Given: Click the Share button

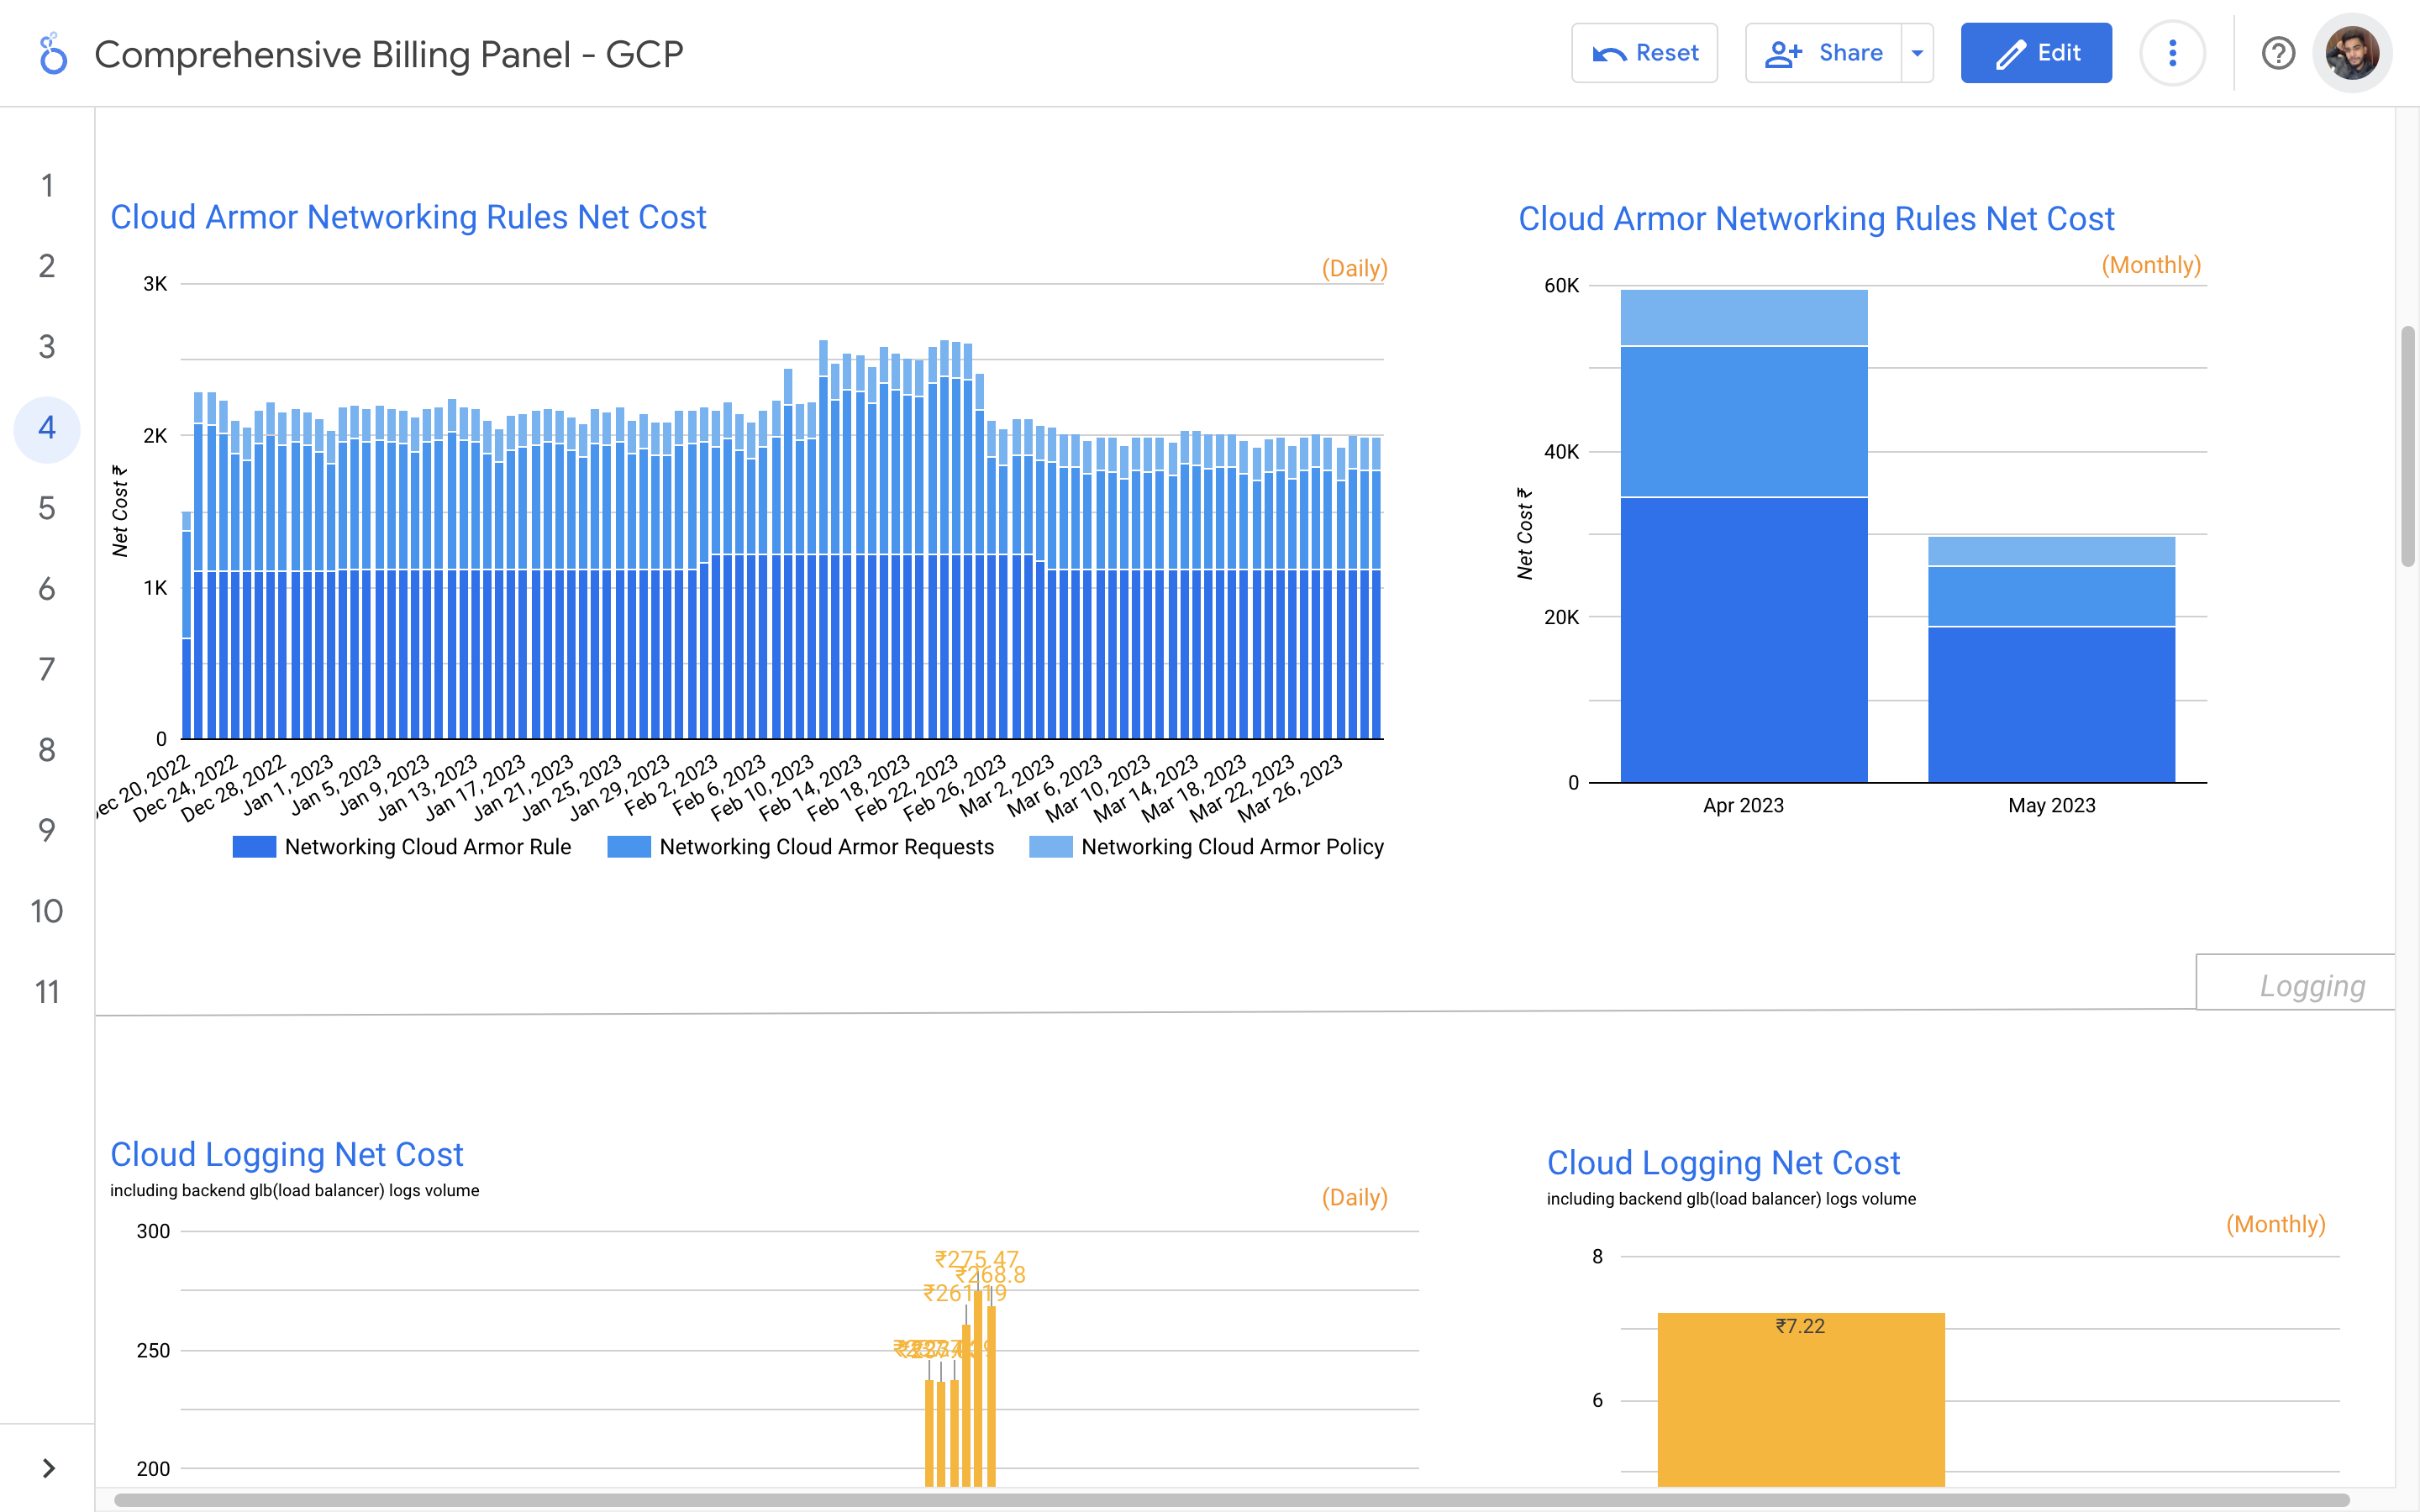Looking at the screenshot, I should coord(1824,53).
